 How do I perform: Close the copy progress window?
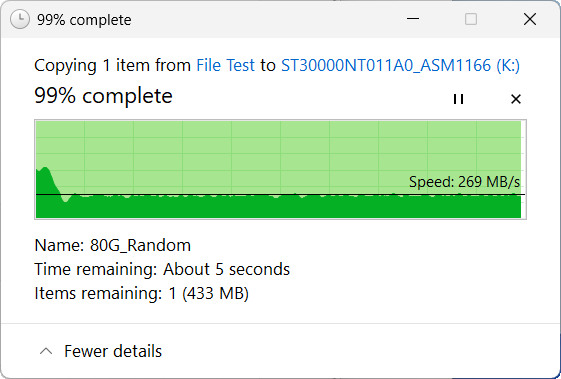(530, 19)
